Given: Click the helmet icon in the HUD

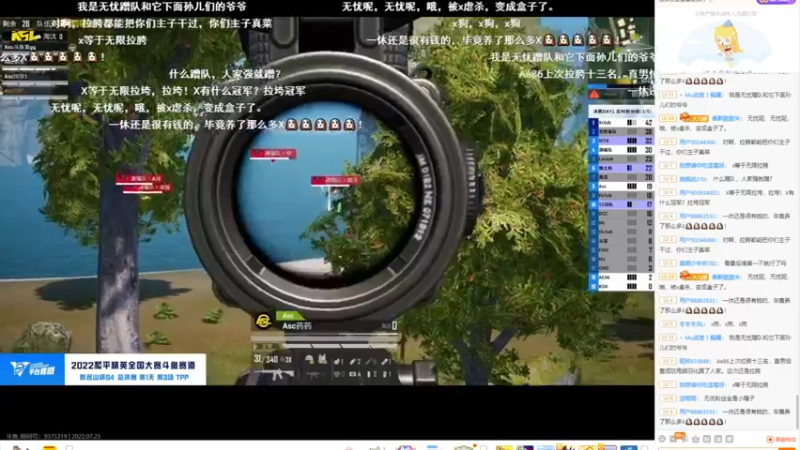Looking at the screenshot, I should pos(309,359).
